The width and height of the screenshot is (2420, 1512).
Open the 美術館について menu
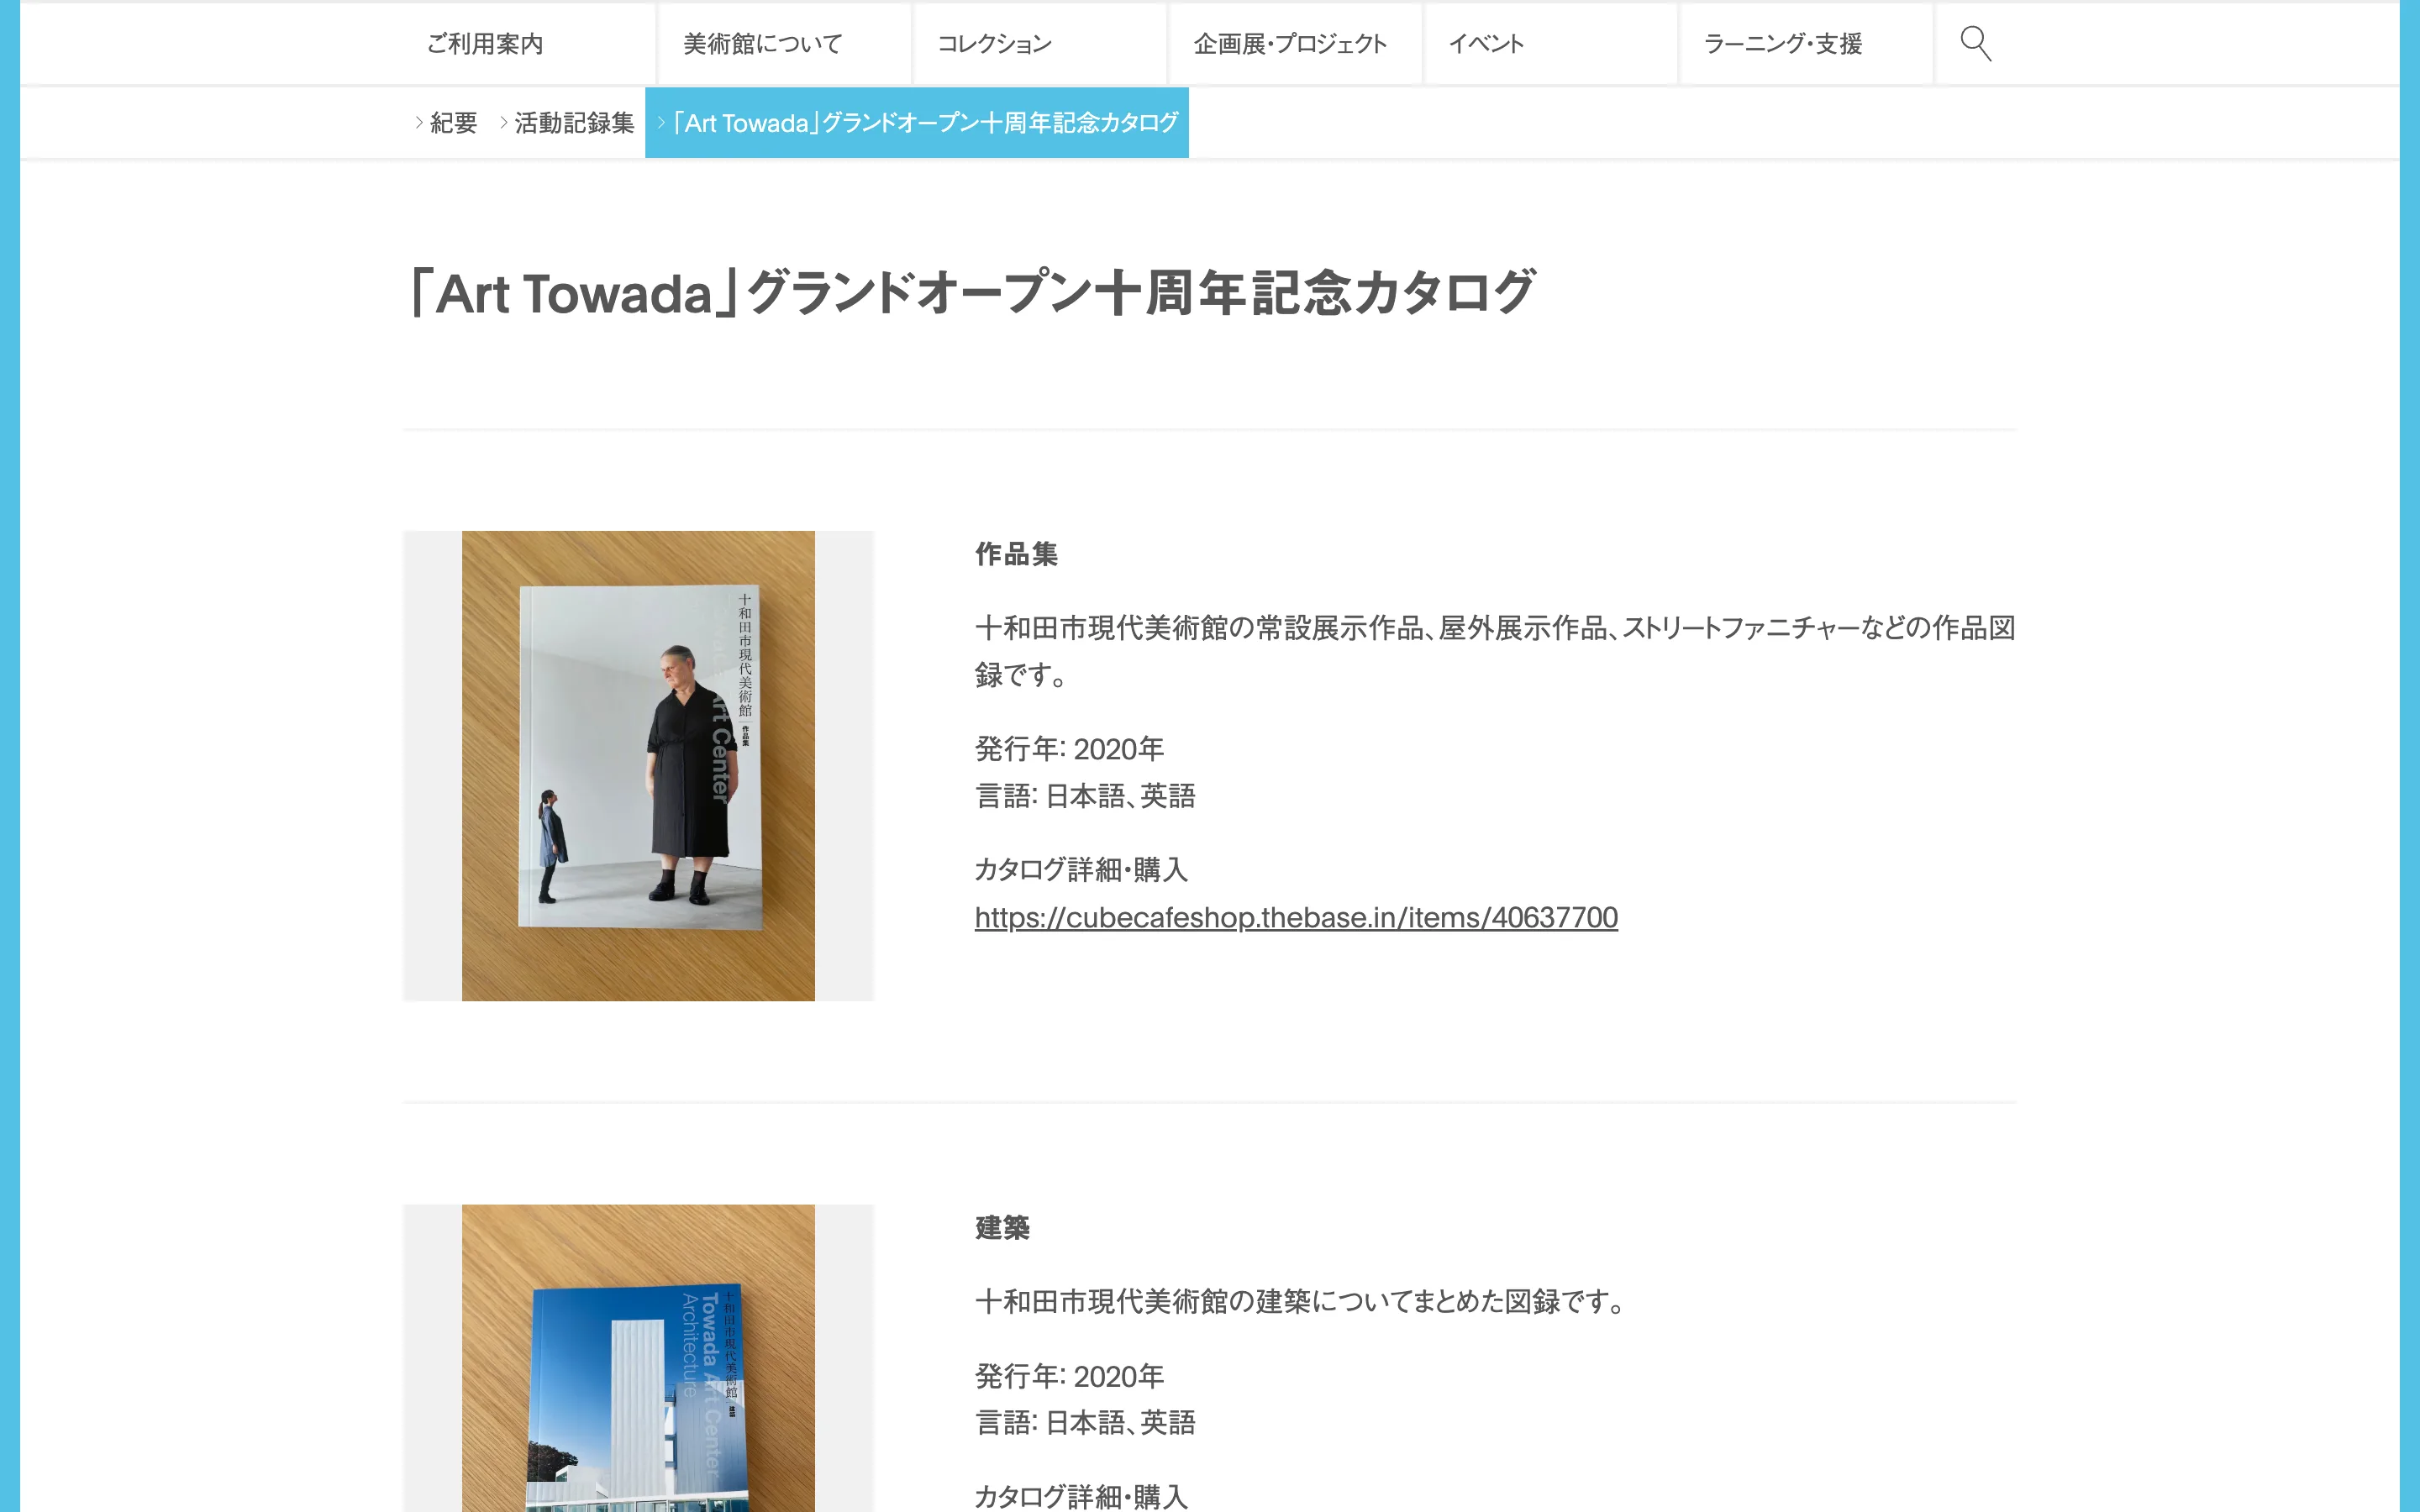point(784,44)
